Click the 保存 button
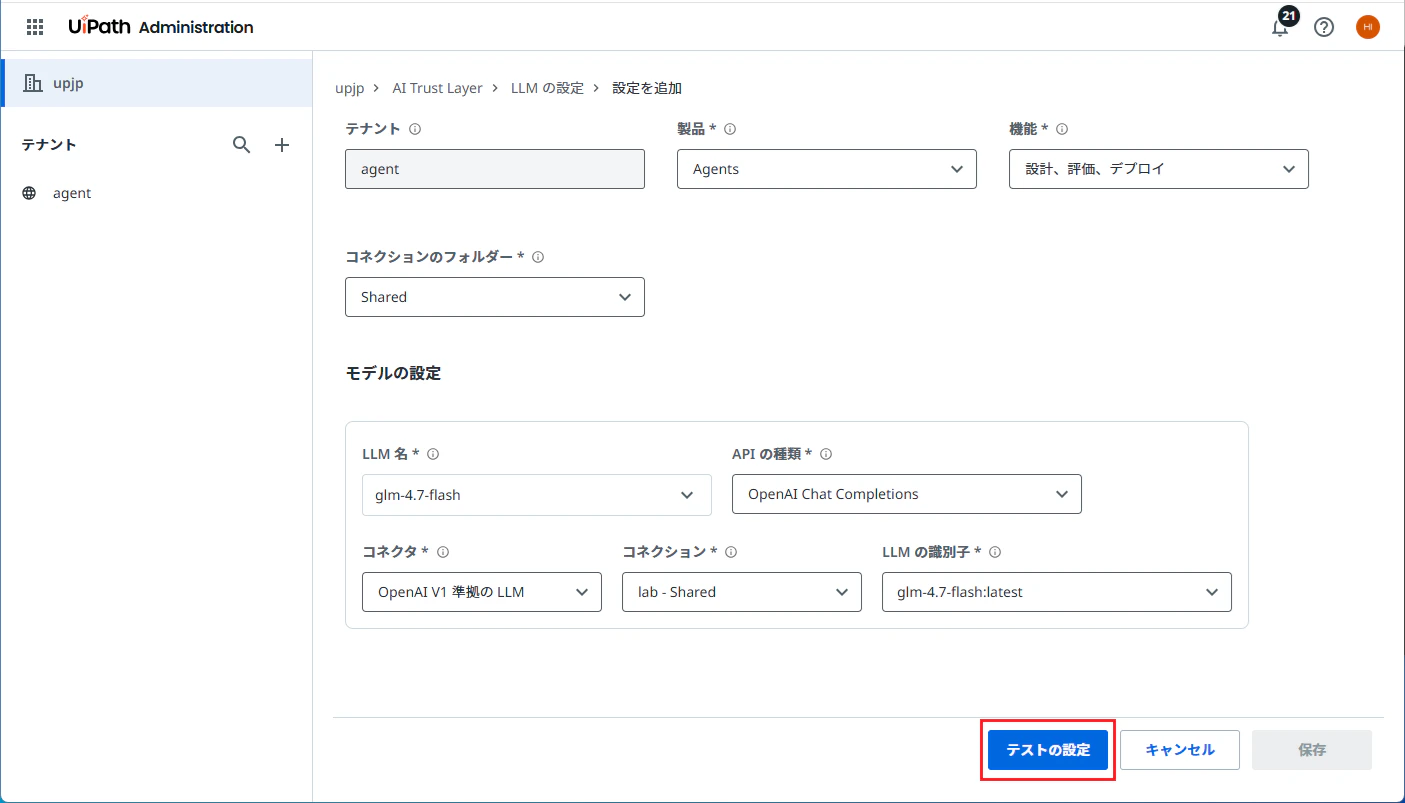 coord(1312,750)
